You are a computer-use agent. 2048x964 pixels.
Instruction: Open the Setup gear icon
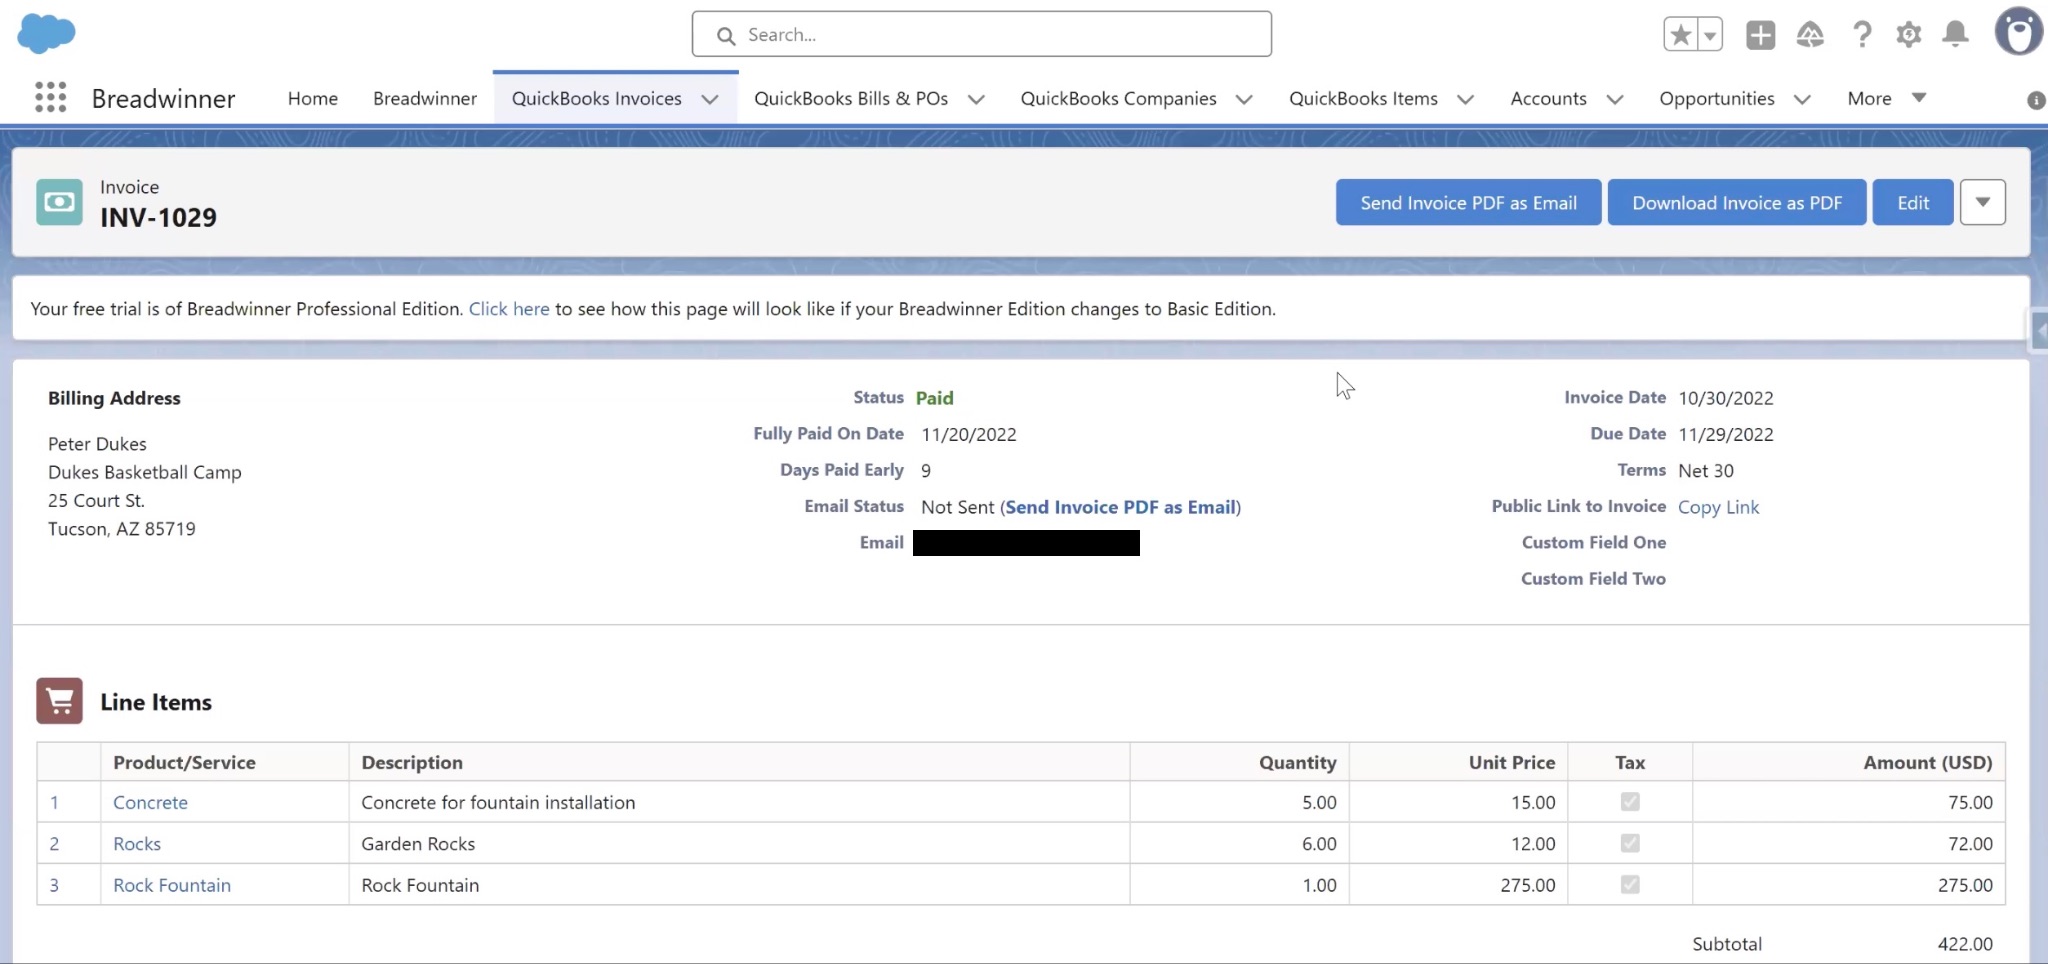(x=1908, y=33)
